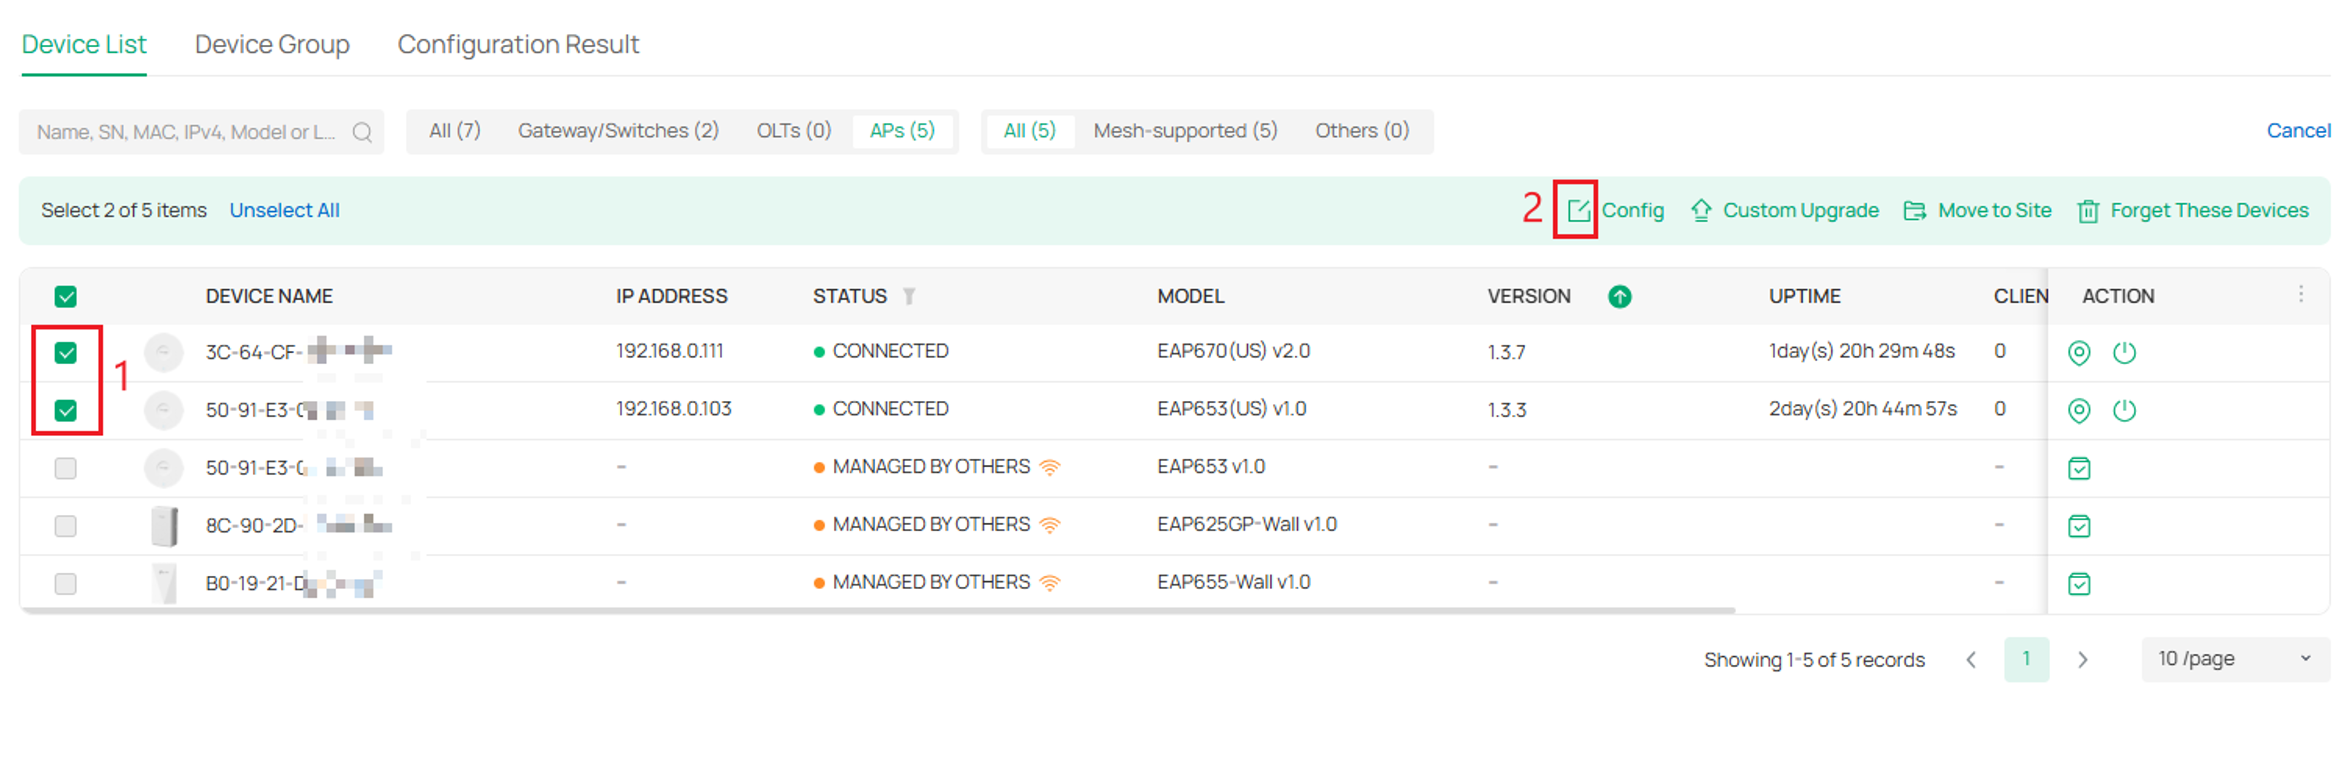The image size is (2345, 762).
Task: Select the Others (0) filter
Action: 1362,131
